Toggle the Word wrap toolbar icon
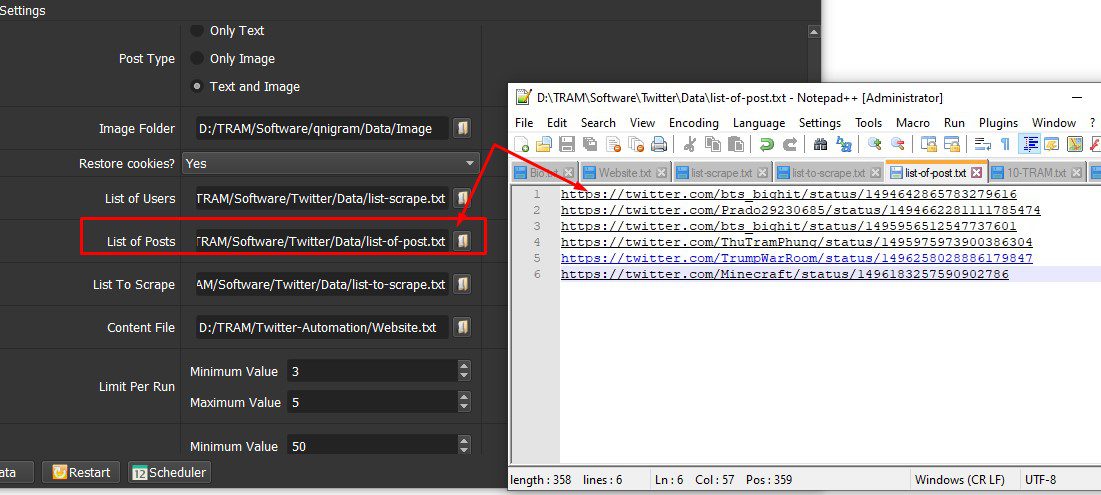1101x495 pixels. tap(982, 145)
